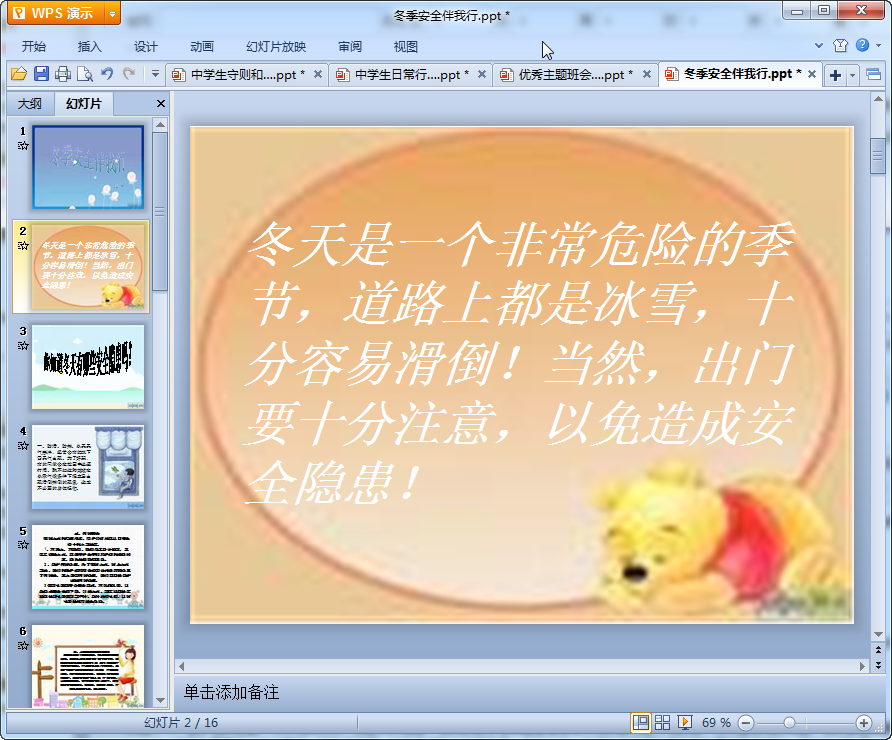892x740 pixels.
Task: Close the 冬季安全伴我行.ppt document tab
Action: pos(812,74)
